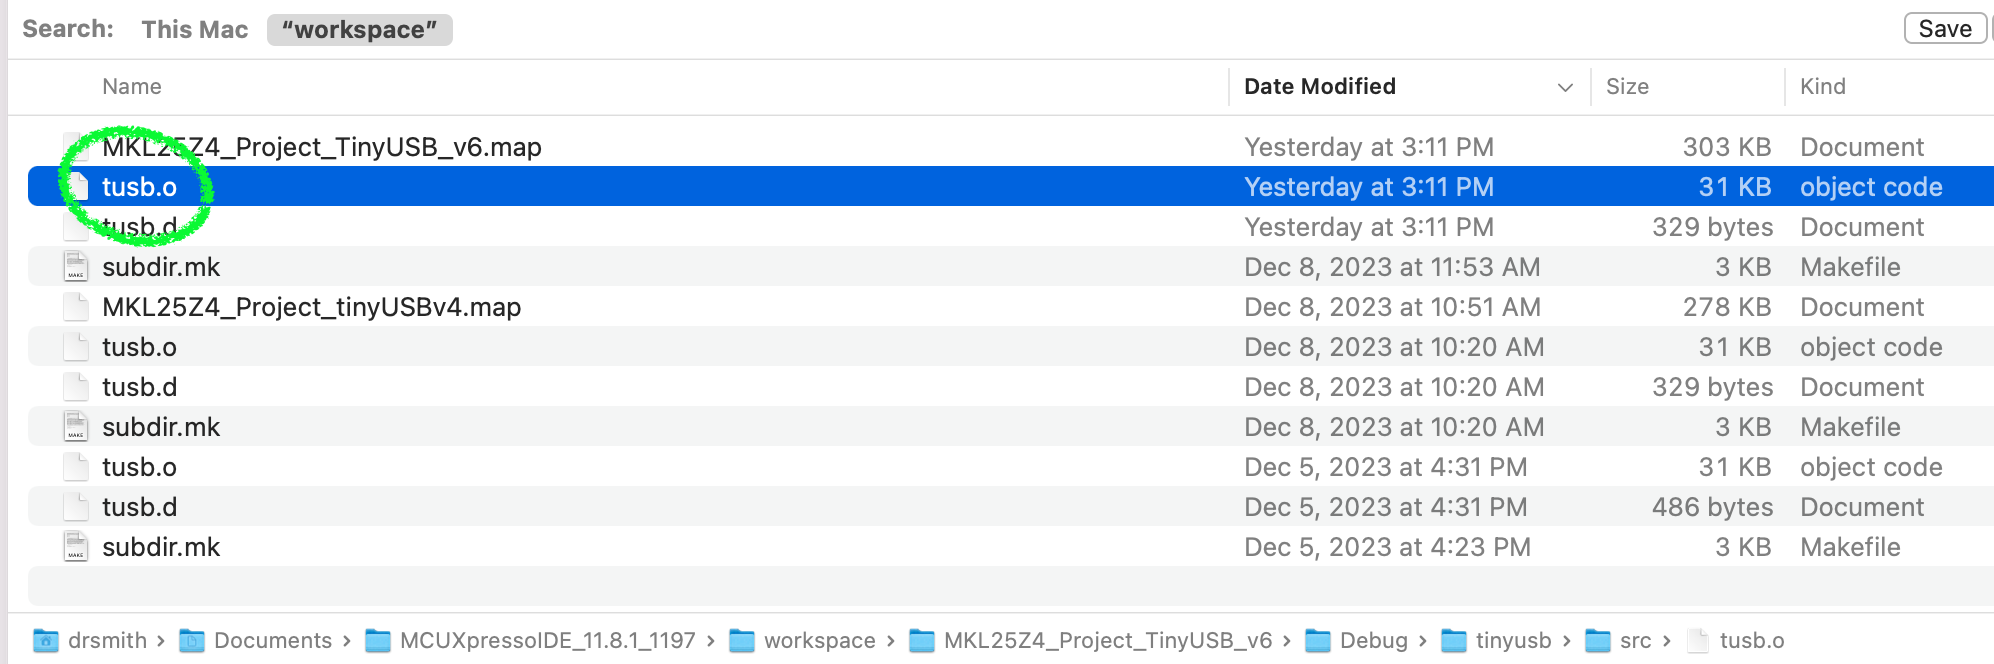Click the Documents folder icon in the path bar
Viewport: 1994px width, 664px height.
click(x=192, y=641)
